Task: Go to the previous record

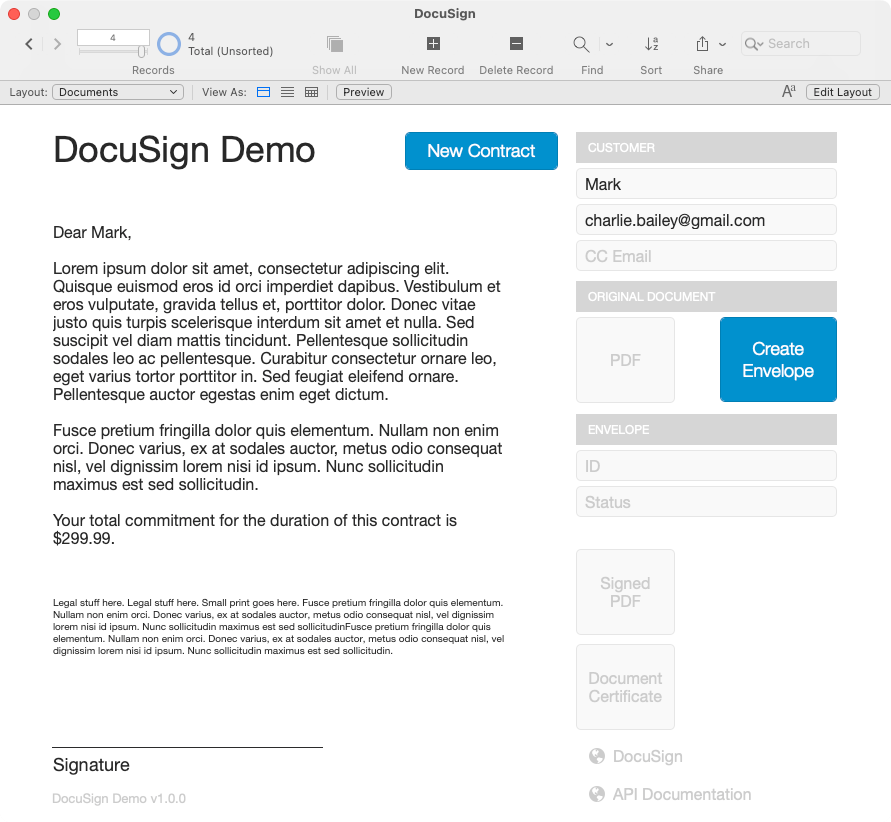Action: coord(28,44)
